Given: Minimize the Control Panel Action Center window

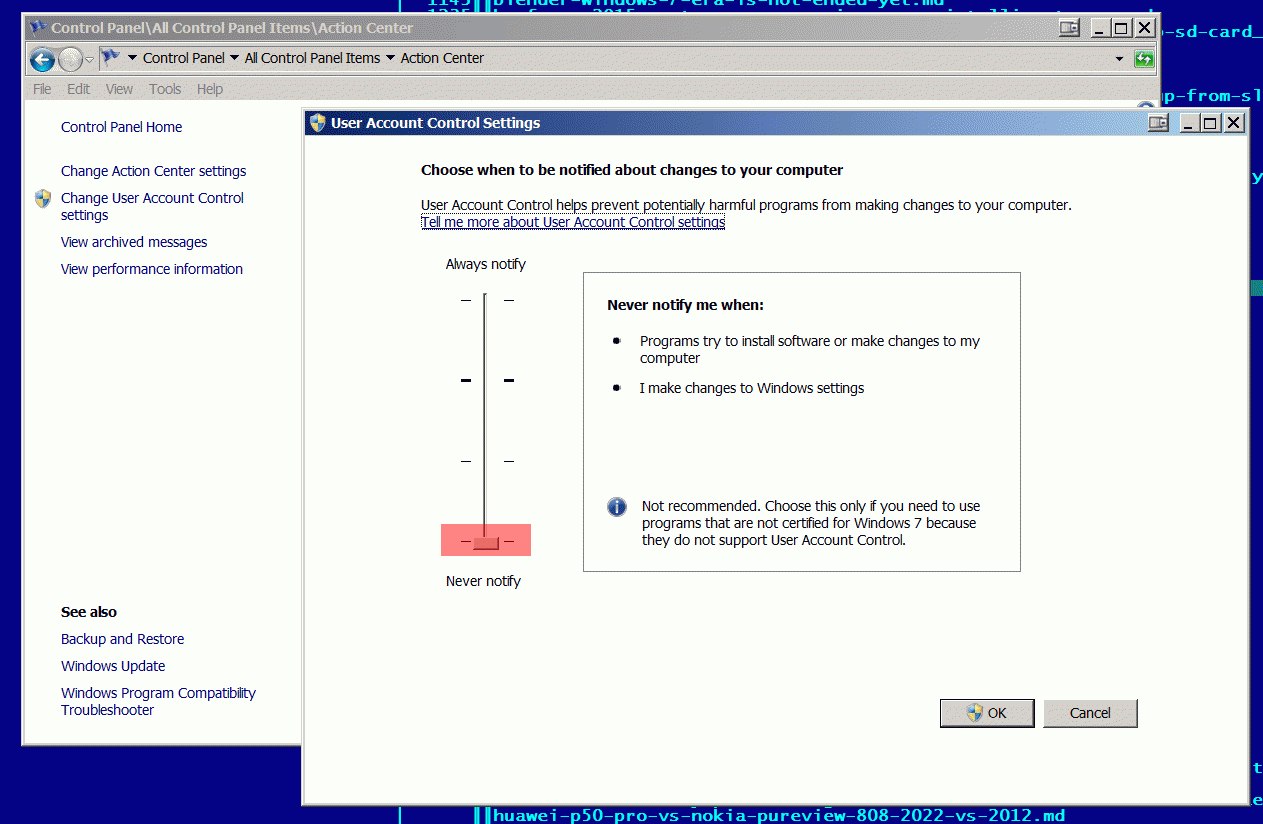Looking at the screenshot, I should [1099, 28].
